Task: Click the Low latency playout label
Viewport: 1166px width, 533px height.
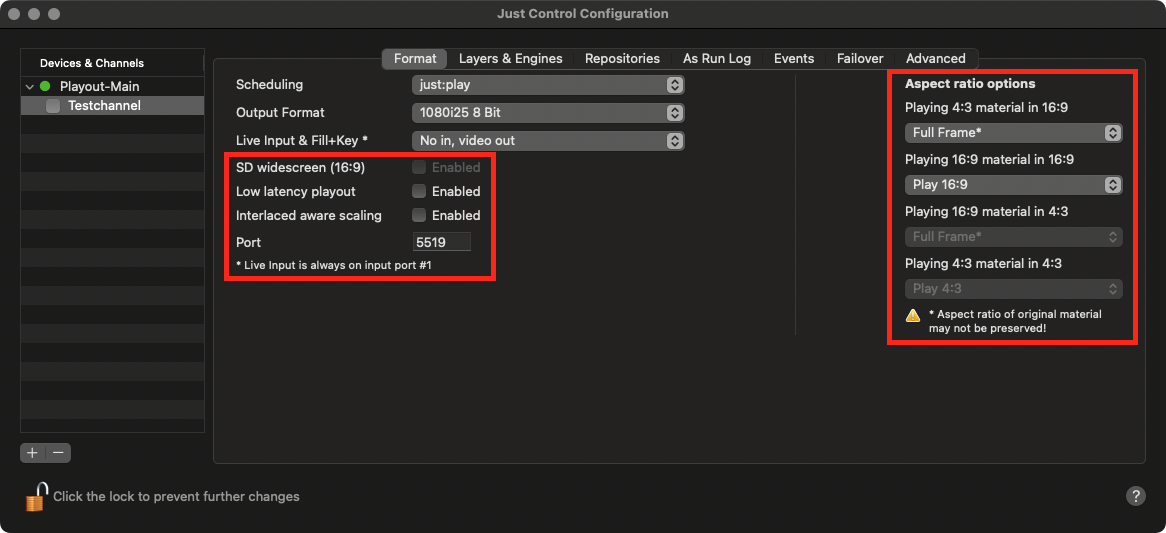Action: (296, 191)
